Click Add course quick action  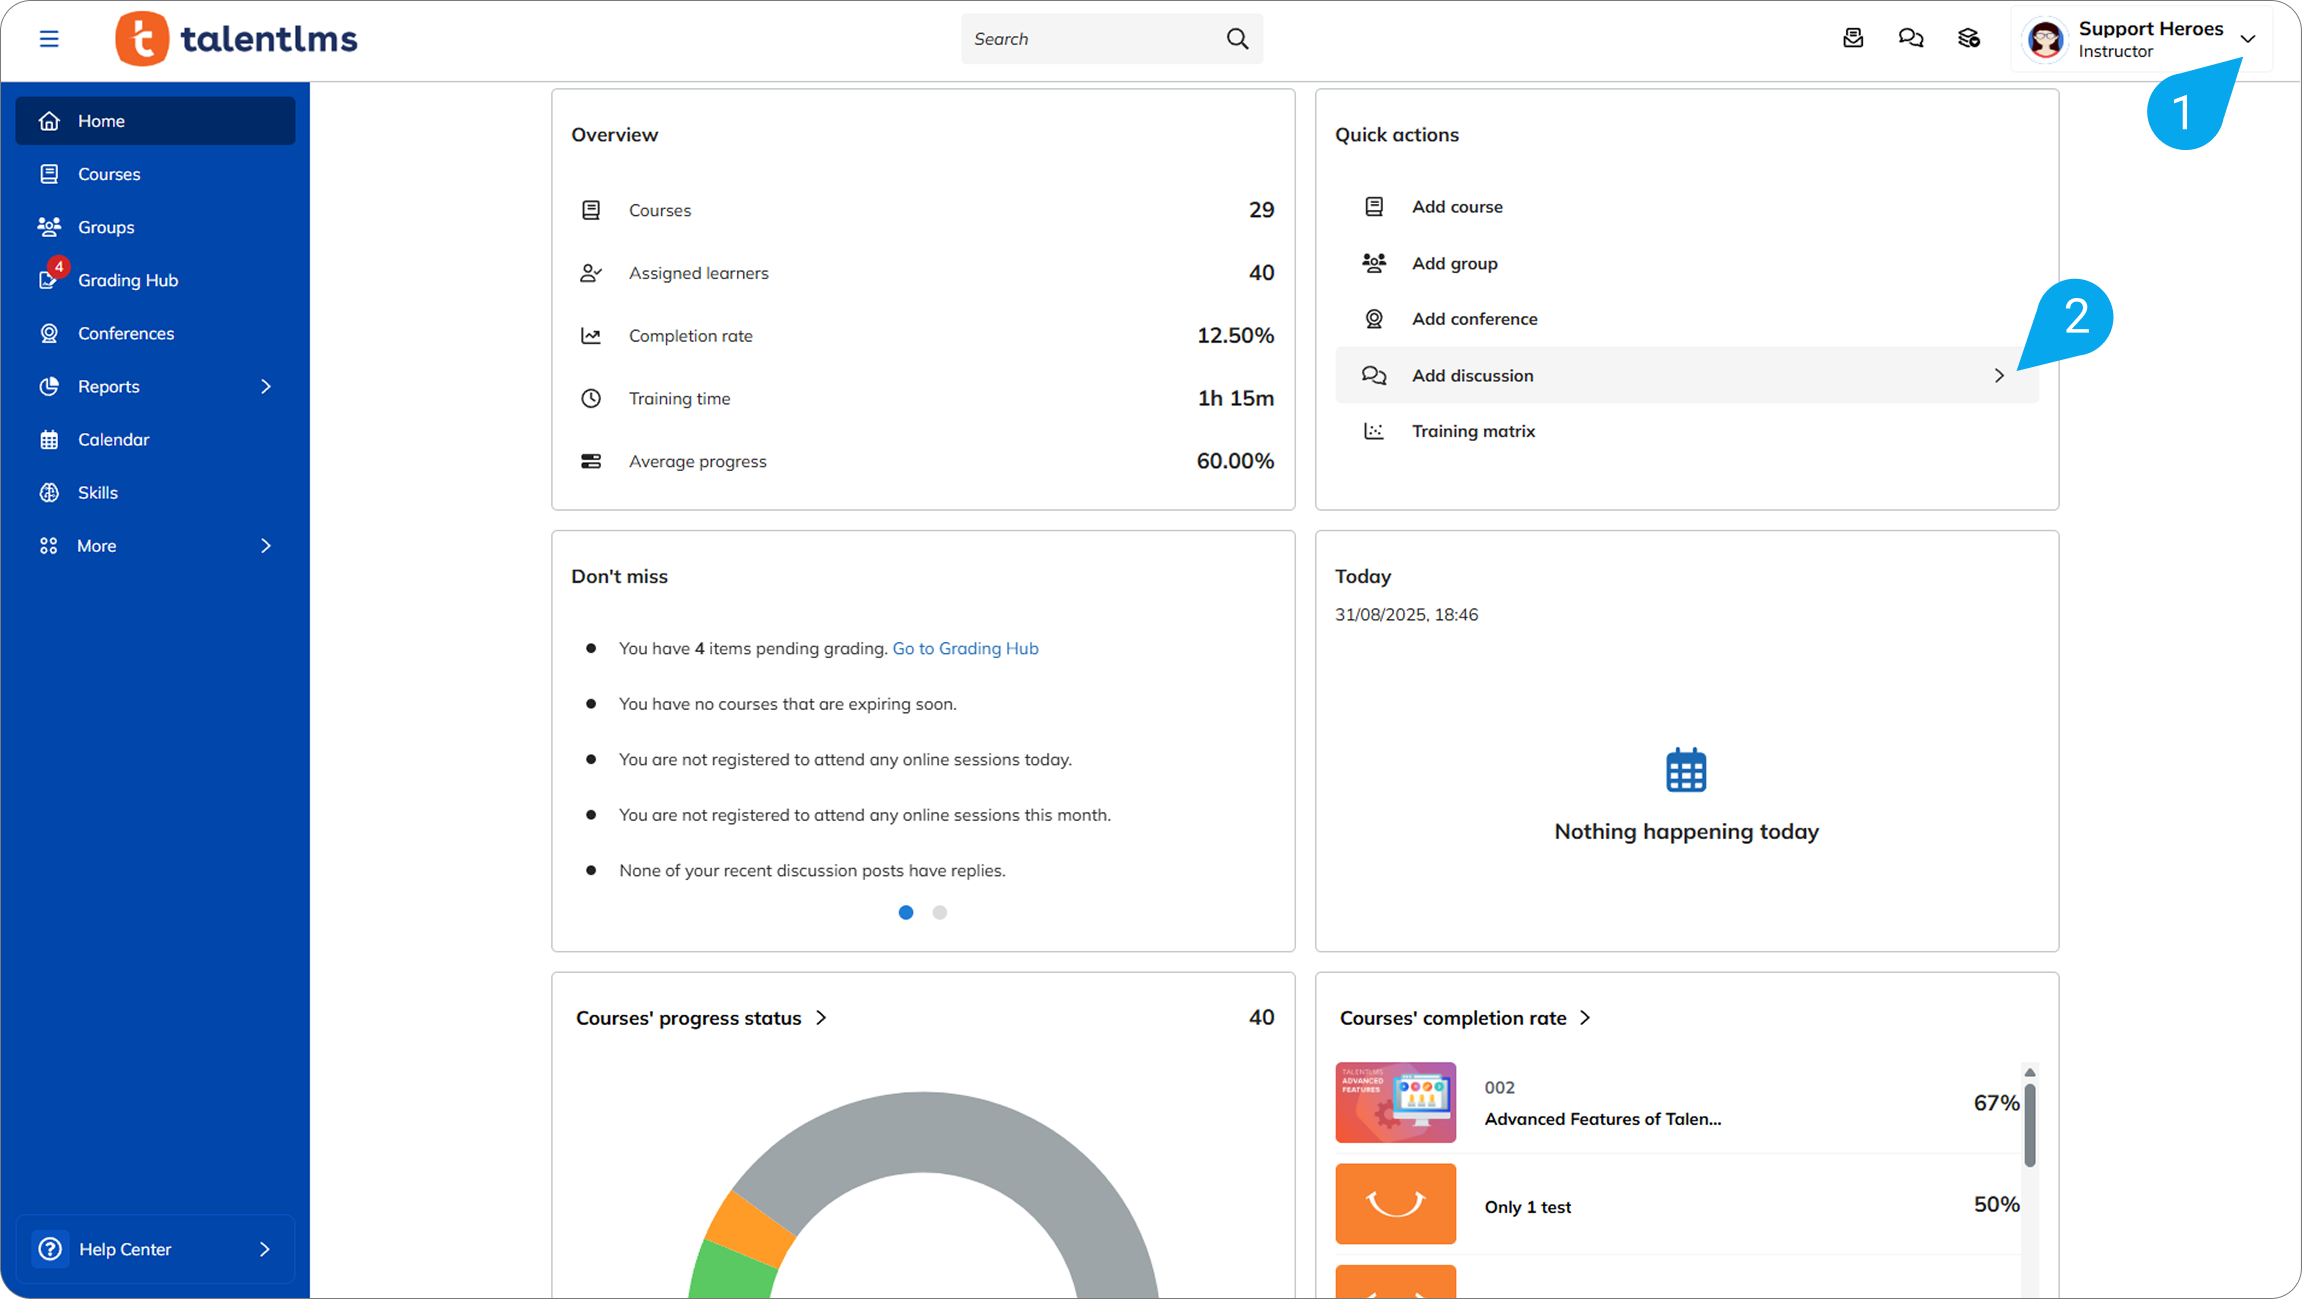tap(1457, 207)
